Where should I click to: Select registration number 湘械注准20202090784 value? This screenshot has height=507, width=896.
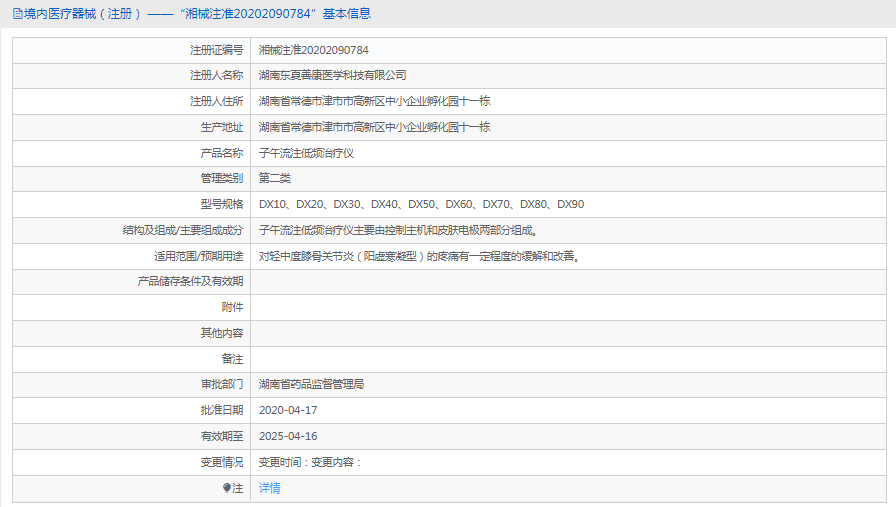coord(314,50)
